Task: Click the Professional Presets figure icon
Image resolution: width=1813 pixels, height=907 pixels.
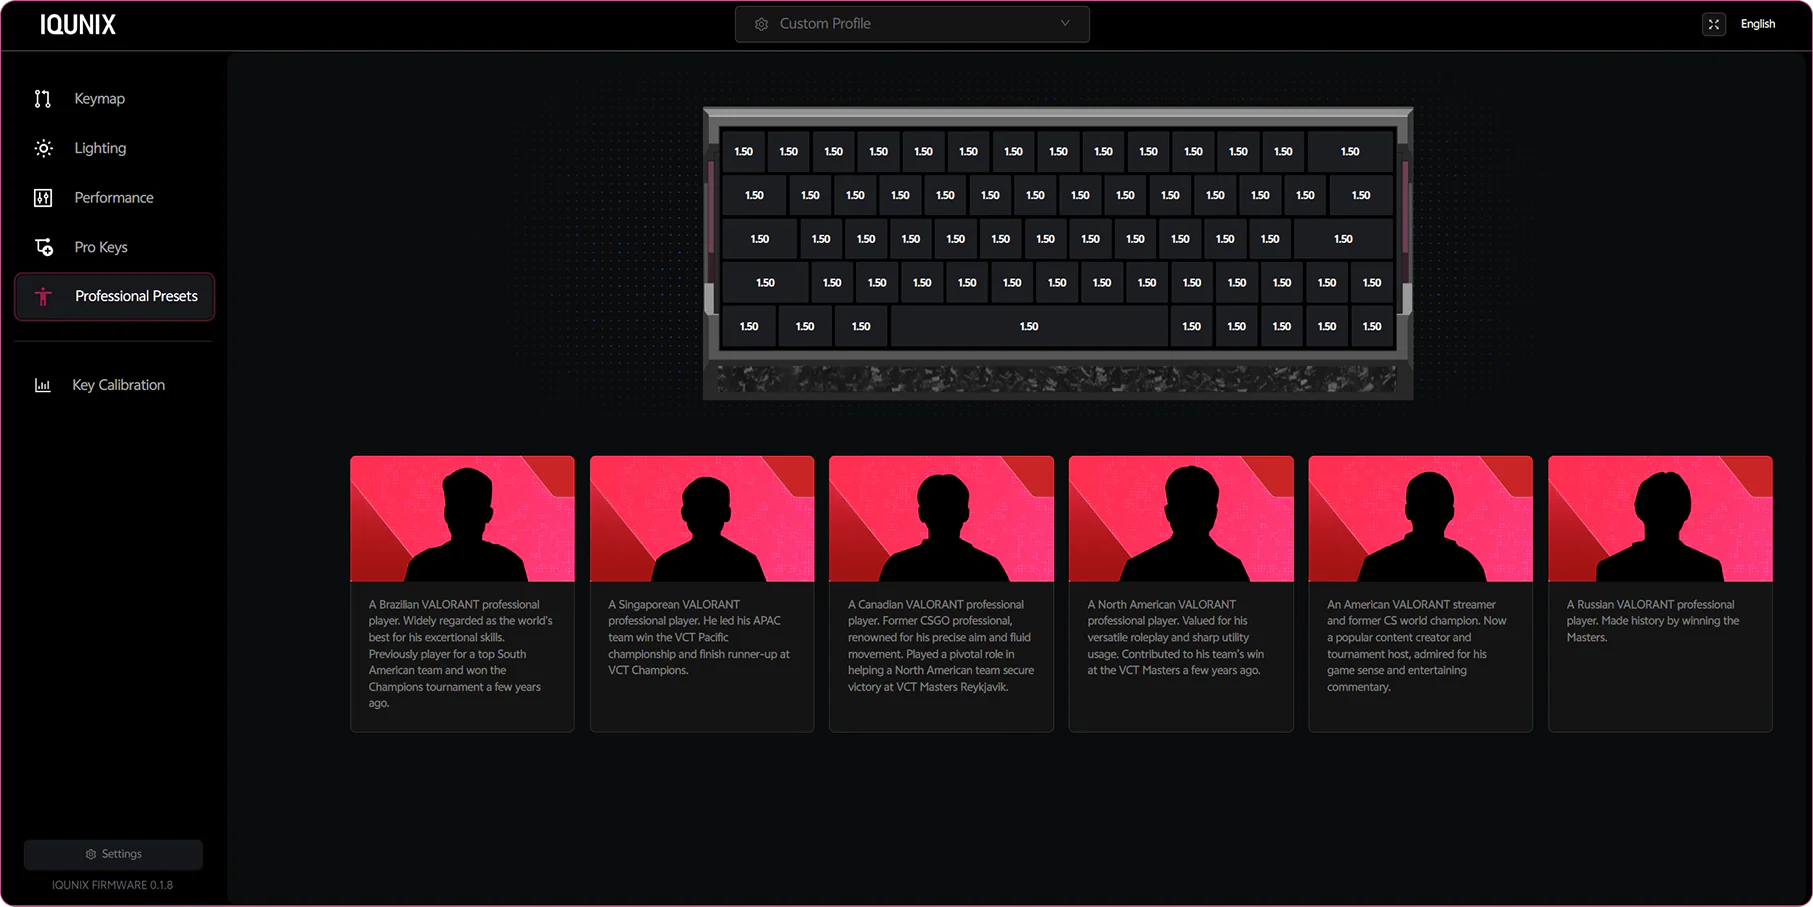Action: click(43, 297)
